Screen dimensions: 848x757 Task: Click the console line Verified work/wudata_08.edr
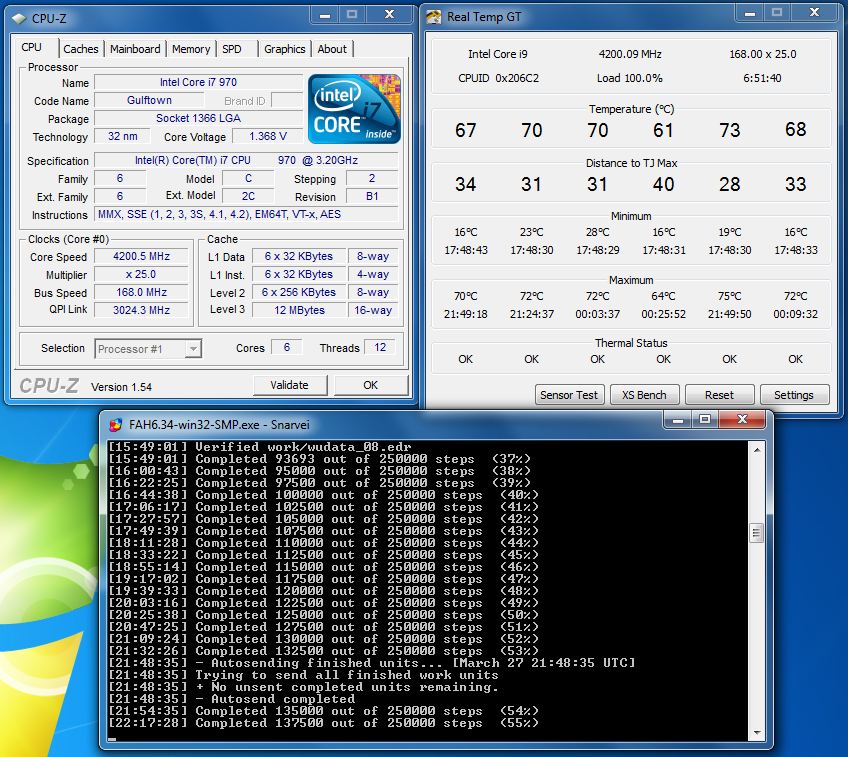tap(260, 447)
